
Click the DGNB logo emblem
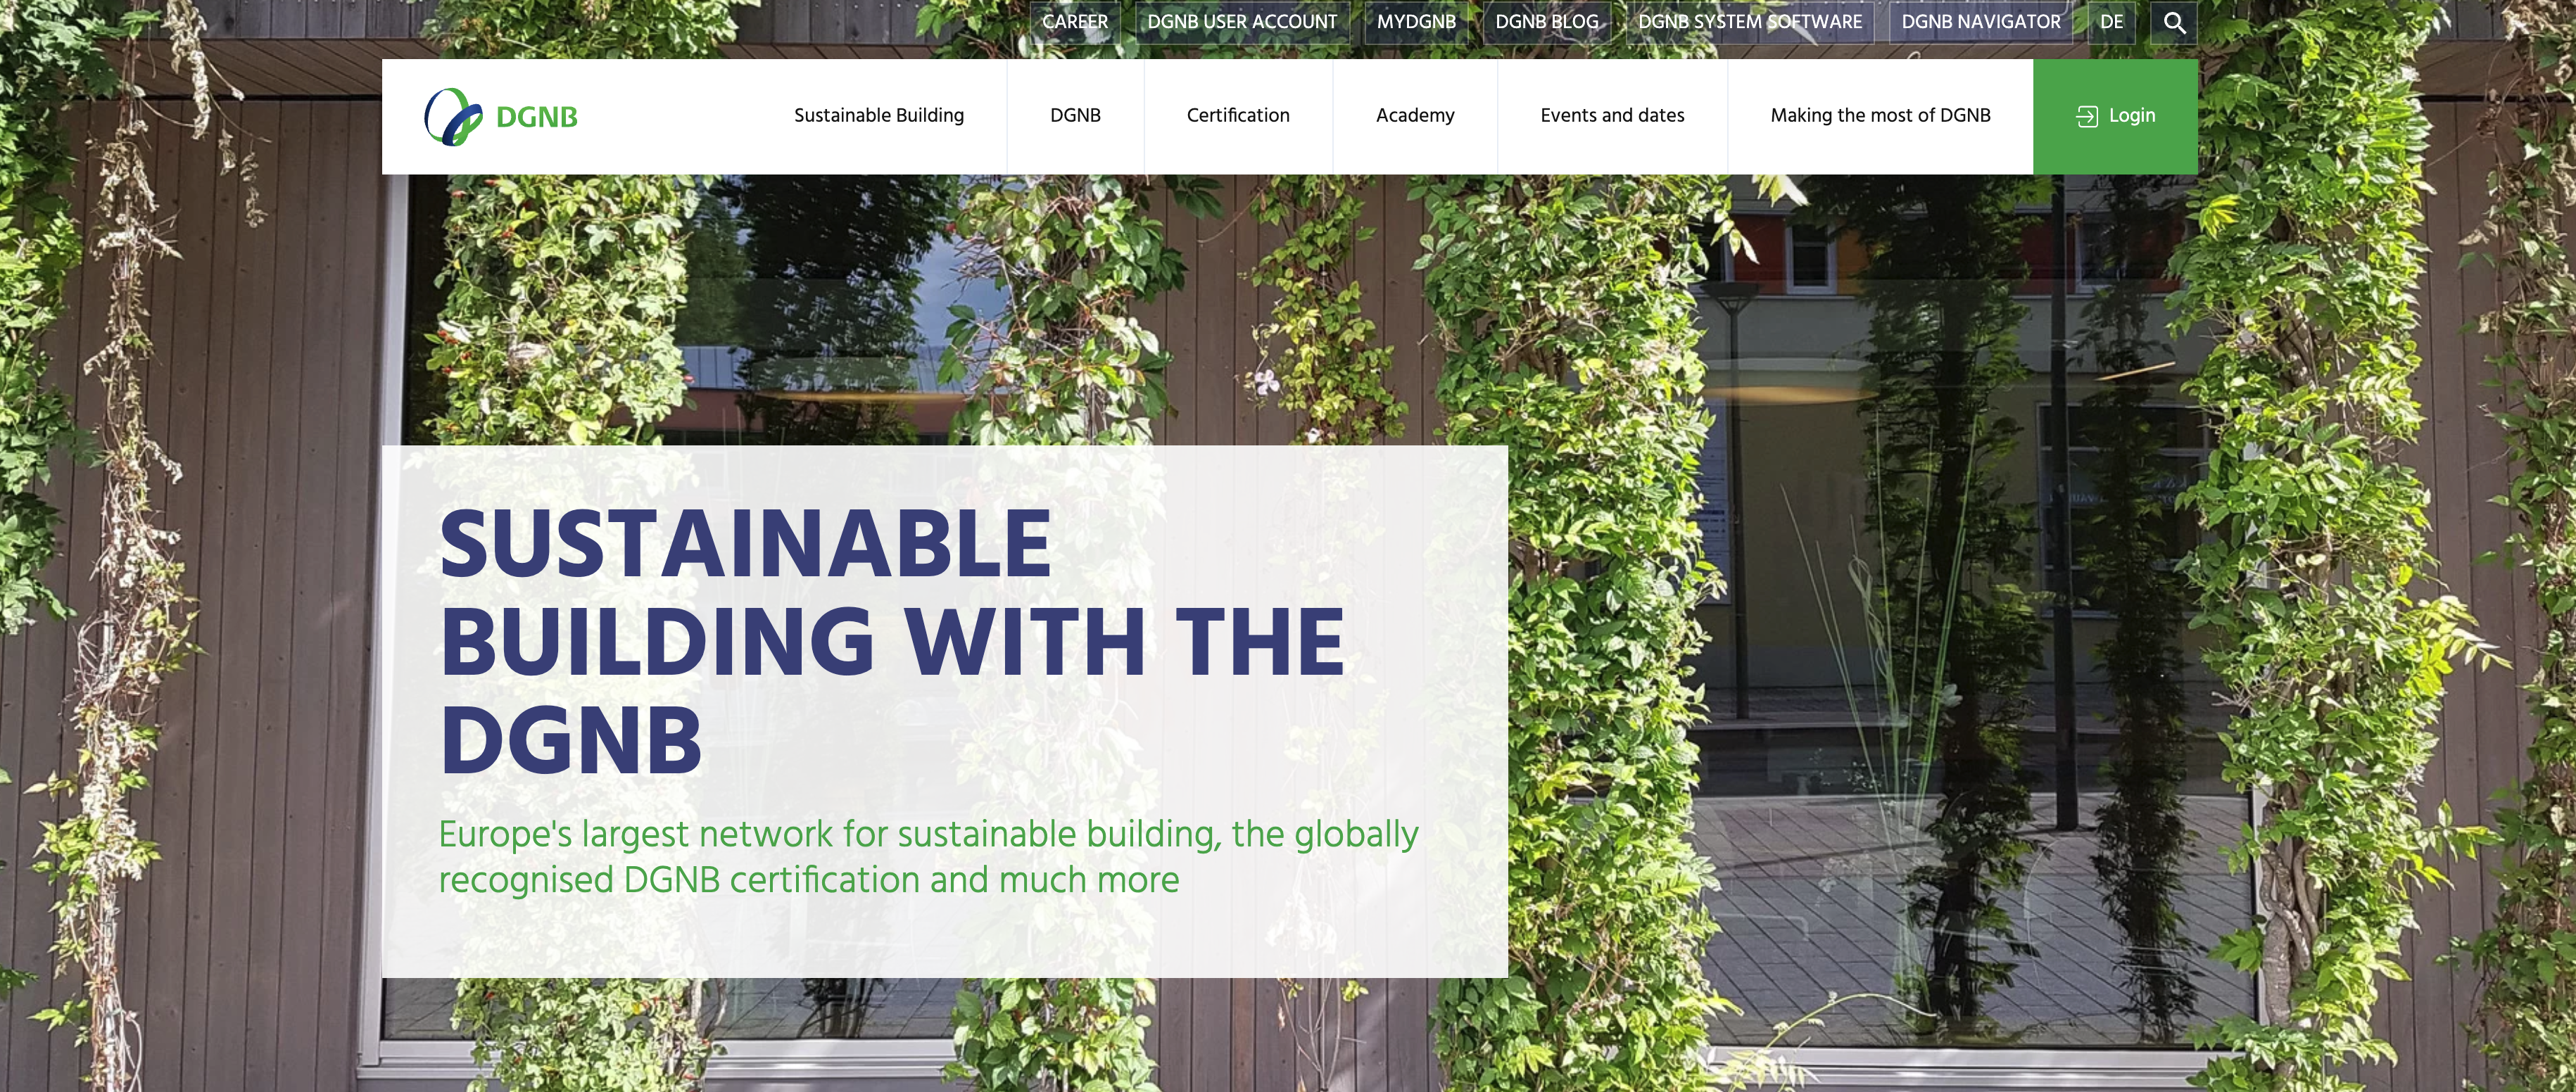(453, 117)
